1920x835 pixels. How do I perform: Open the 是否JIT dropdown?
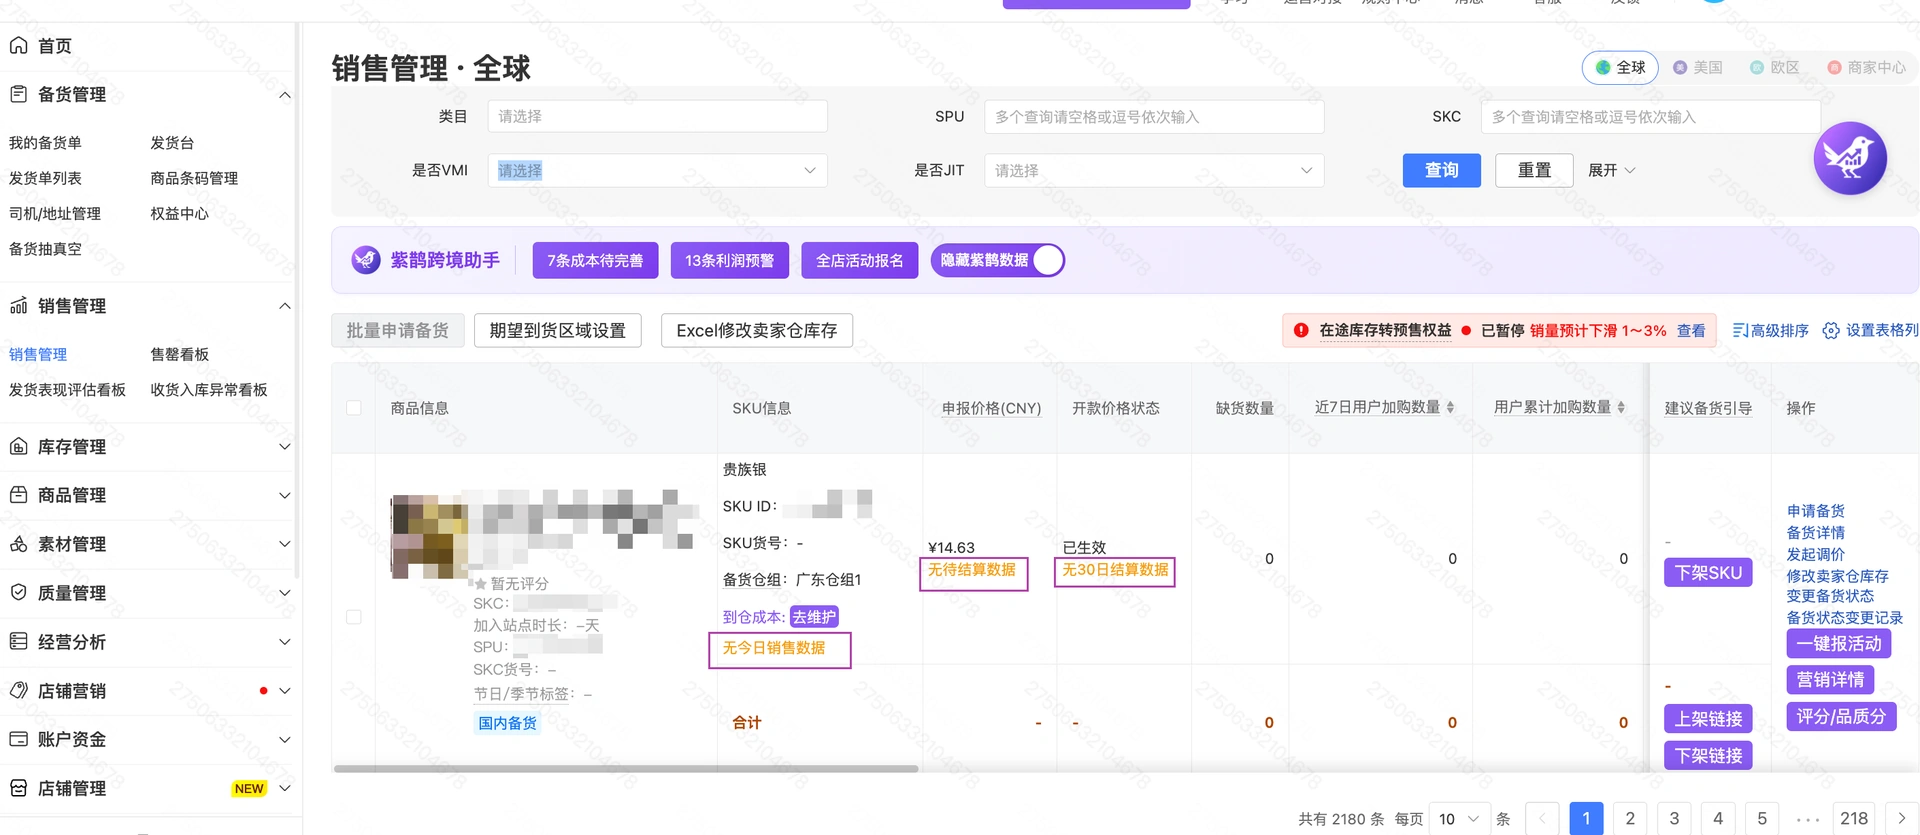pos(1154,170)
